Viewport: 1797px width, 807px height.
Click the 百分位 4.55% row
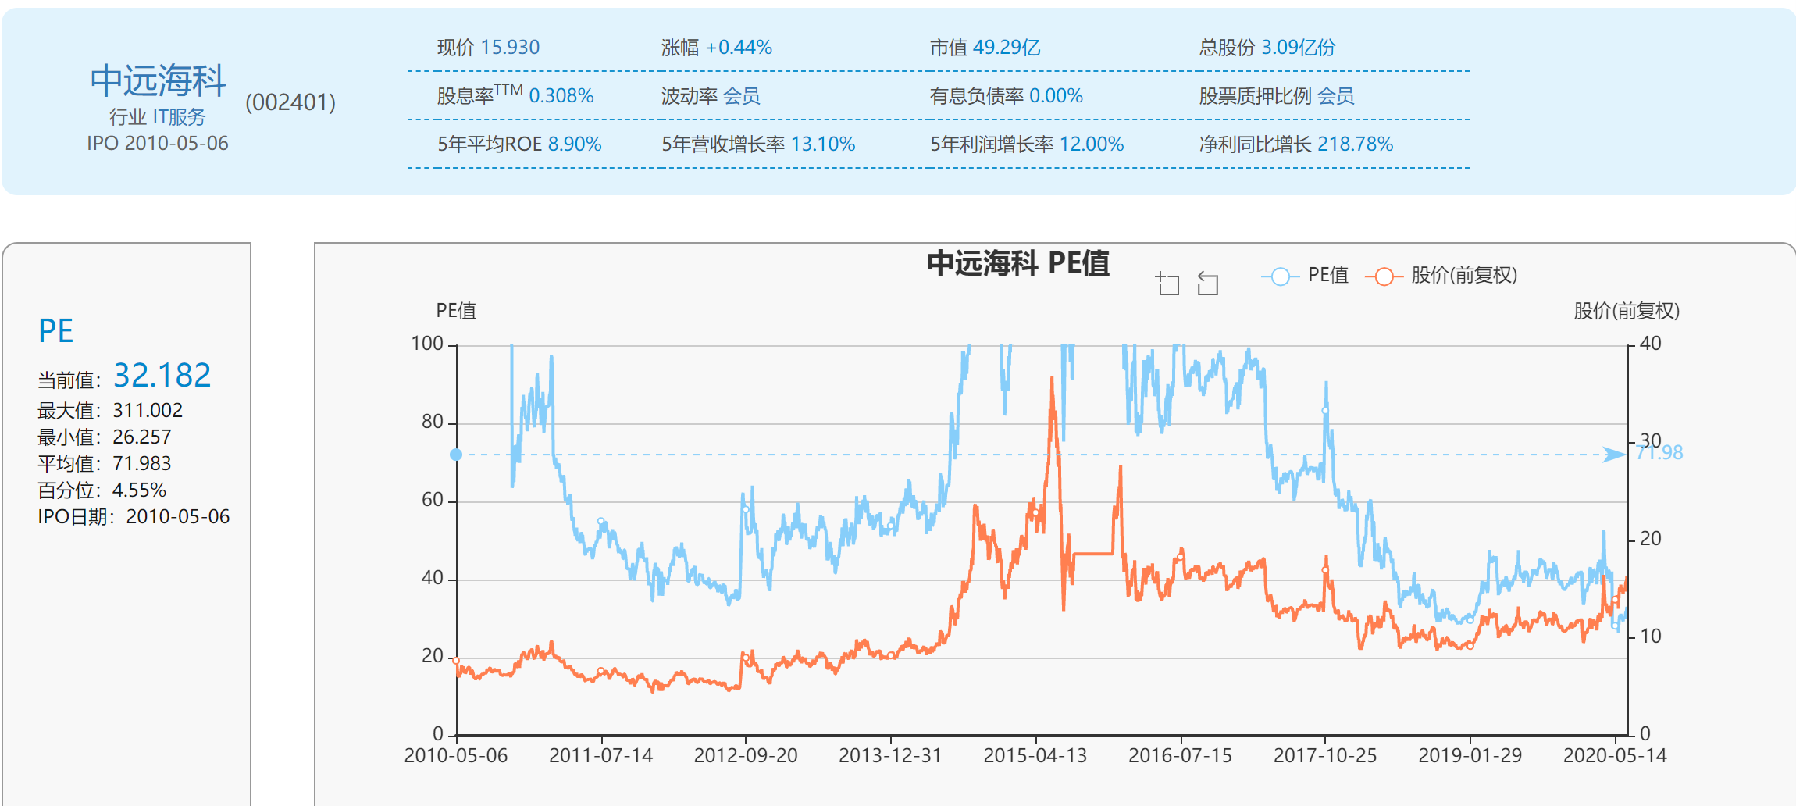click(x=102, y=490)
